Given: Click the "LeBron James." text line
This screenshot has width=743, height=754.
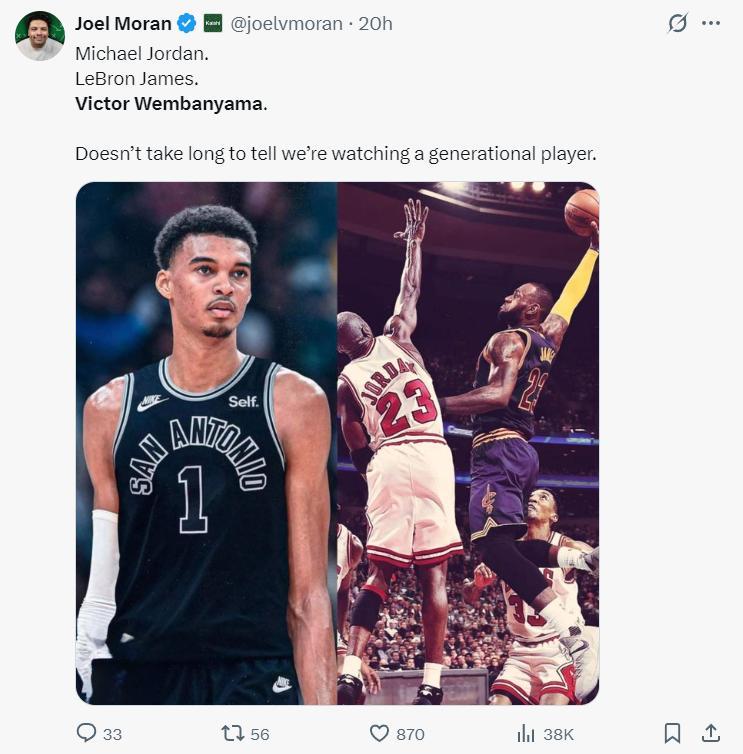Looking at the screenshot, I should (130, 78).
